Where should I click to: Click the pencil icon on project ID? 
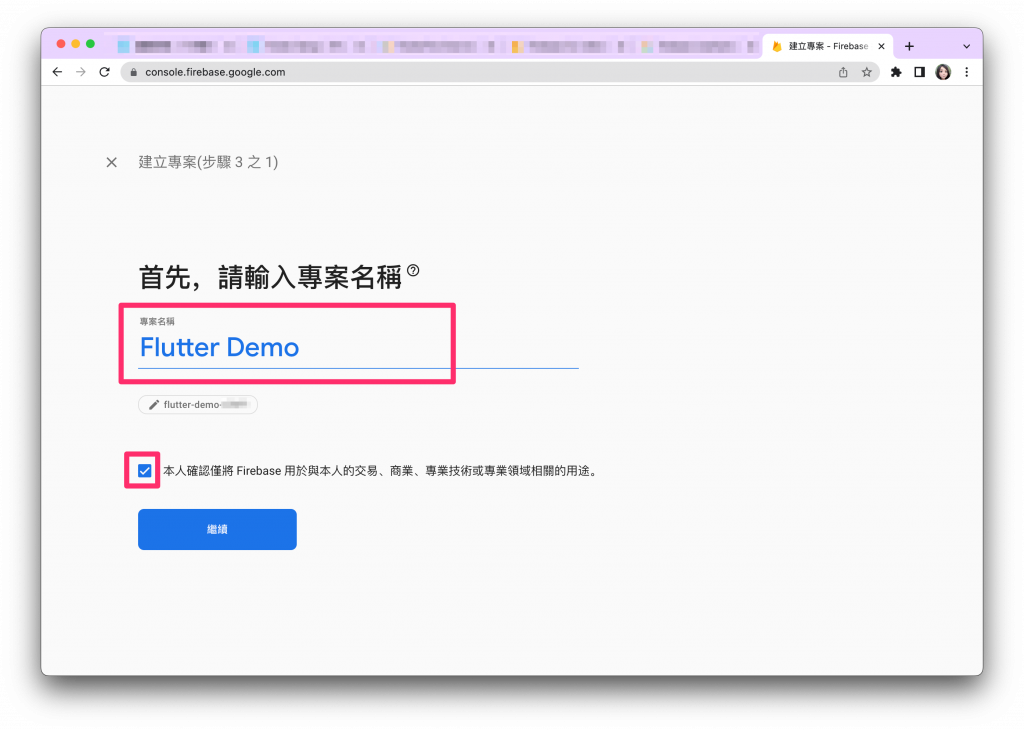coord(153,405)
